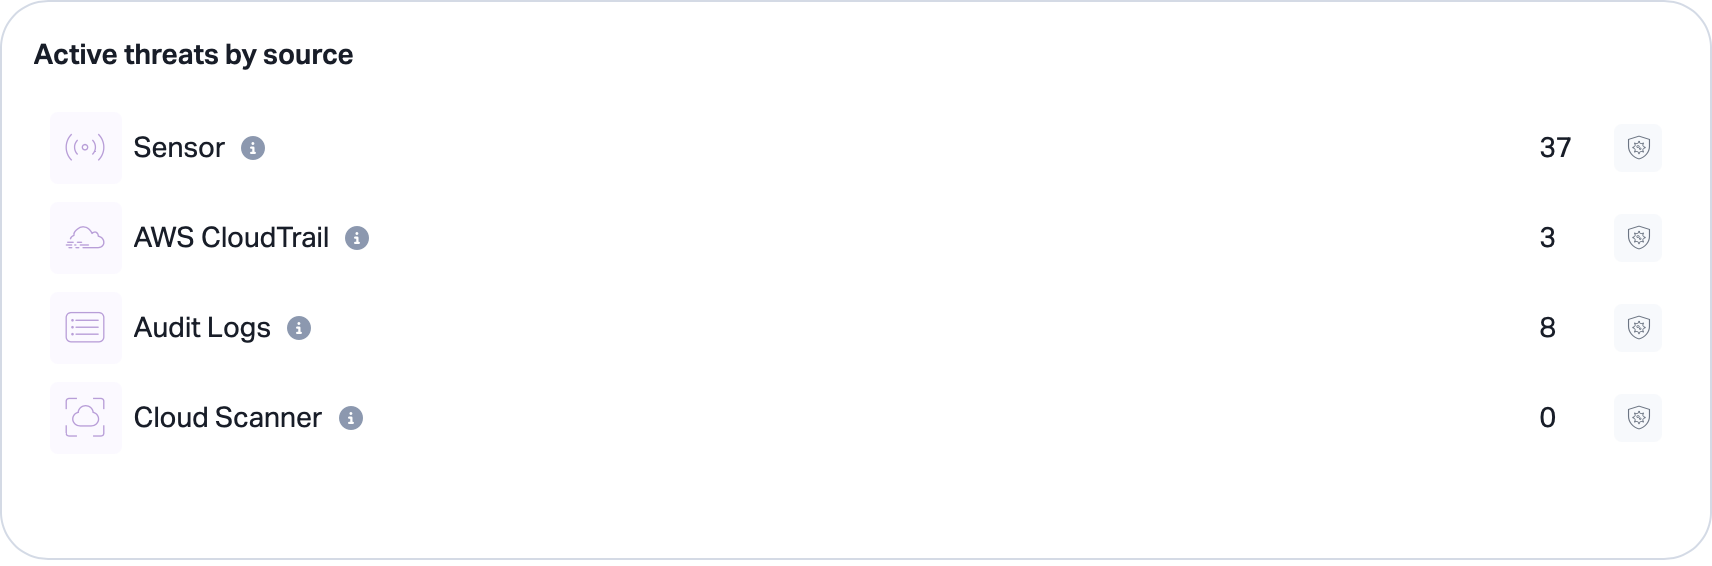1712x566 pixels.
Task: Click the shield button in the Sensor row
Action: pyautogui.click(x=1638, y=148)
